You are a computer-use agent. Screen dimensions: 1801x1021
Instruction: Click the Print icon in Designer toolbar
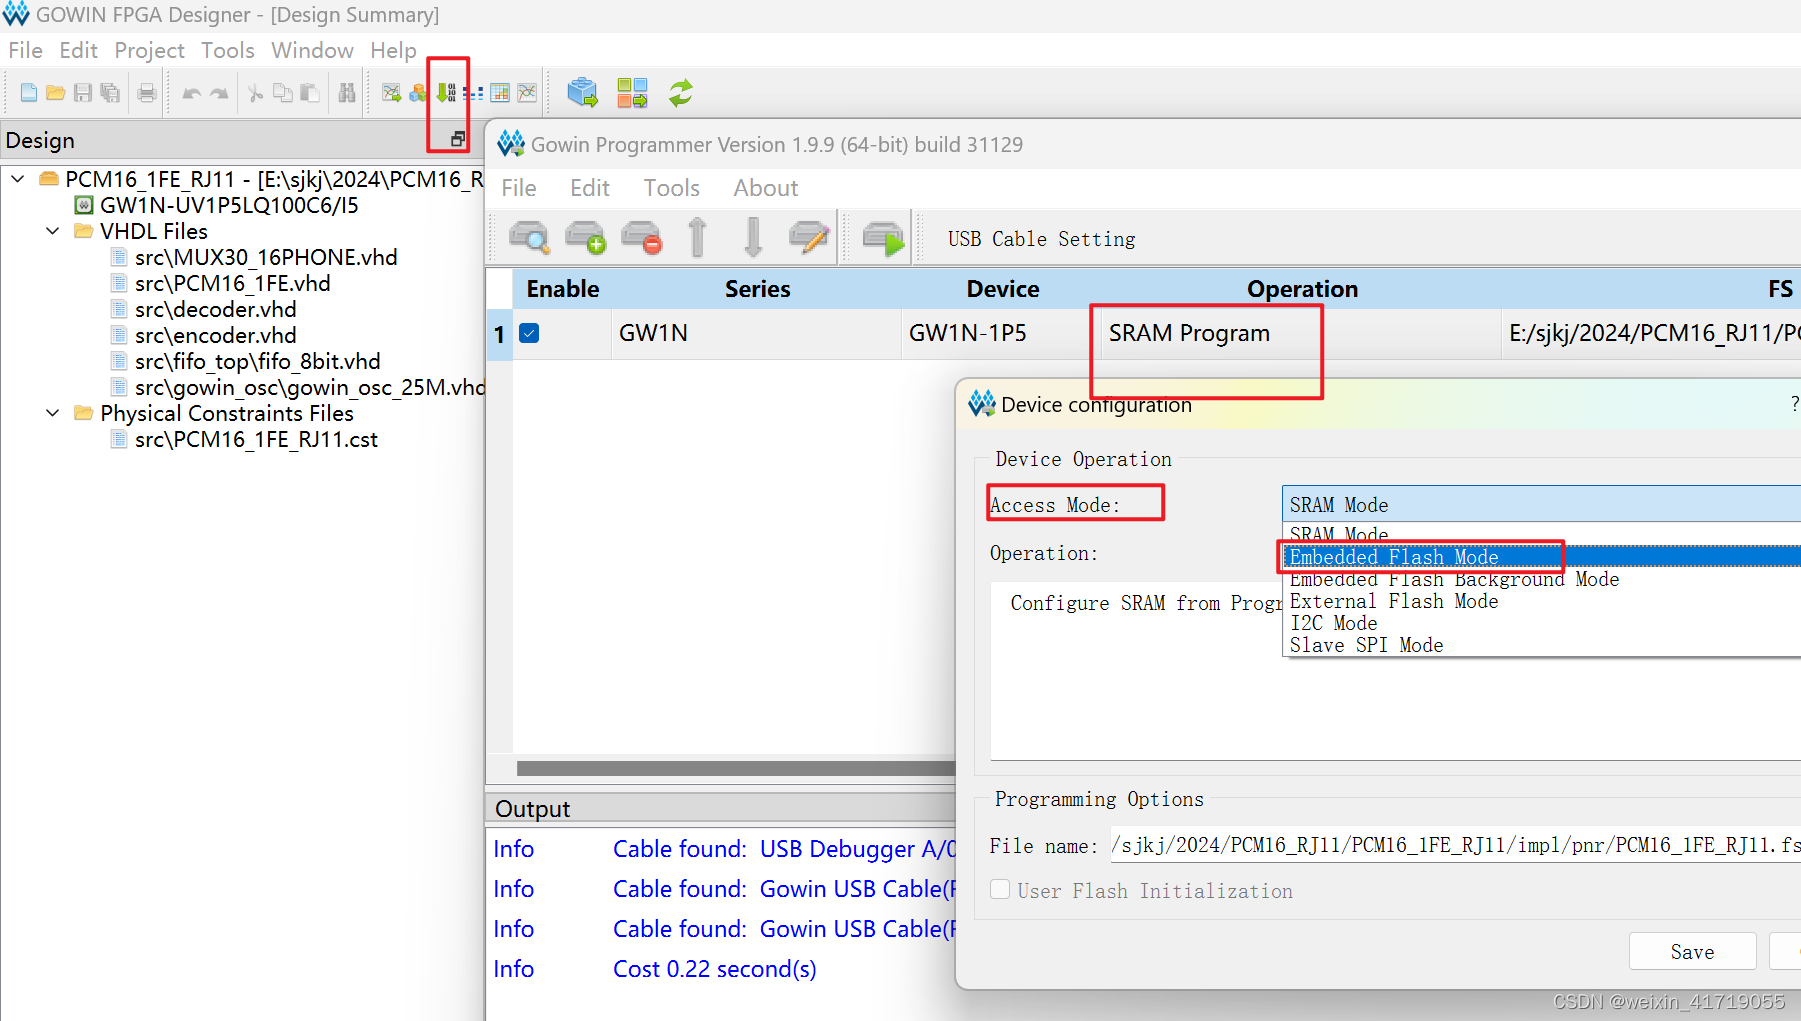147,93
